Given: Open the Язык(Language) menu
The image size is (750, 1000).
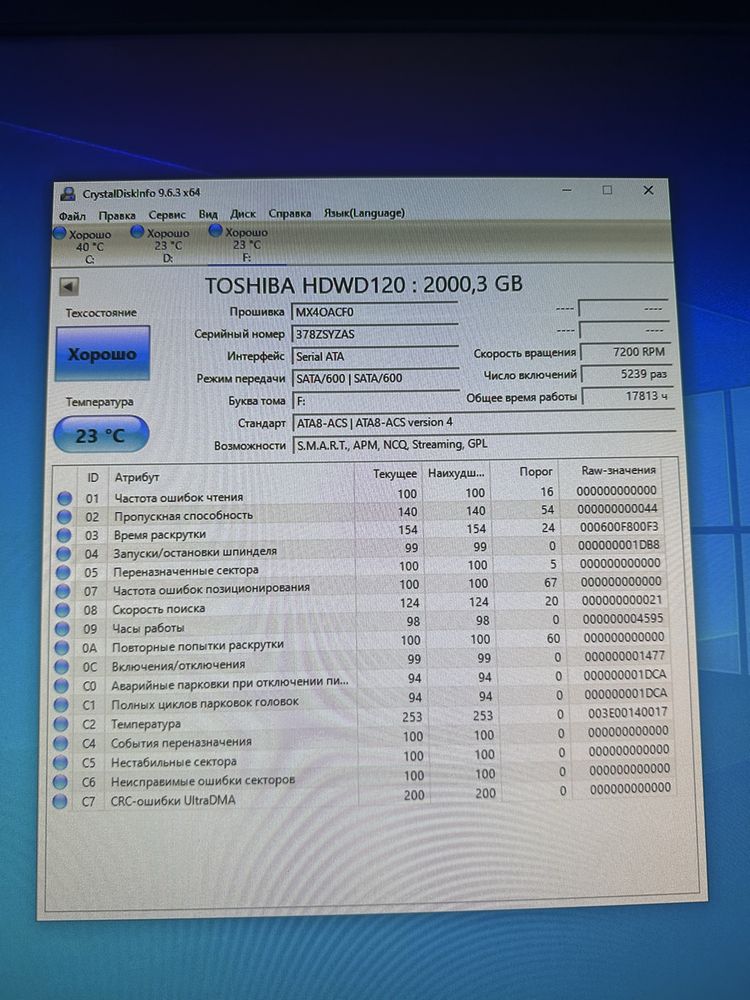Looking at the screenshot, I should click(x=364, y=212).
